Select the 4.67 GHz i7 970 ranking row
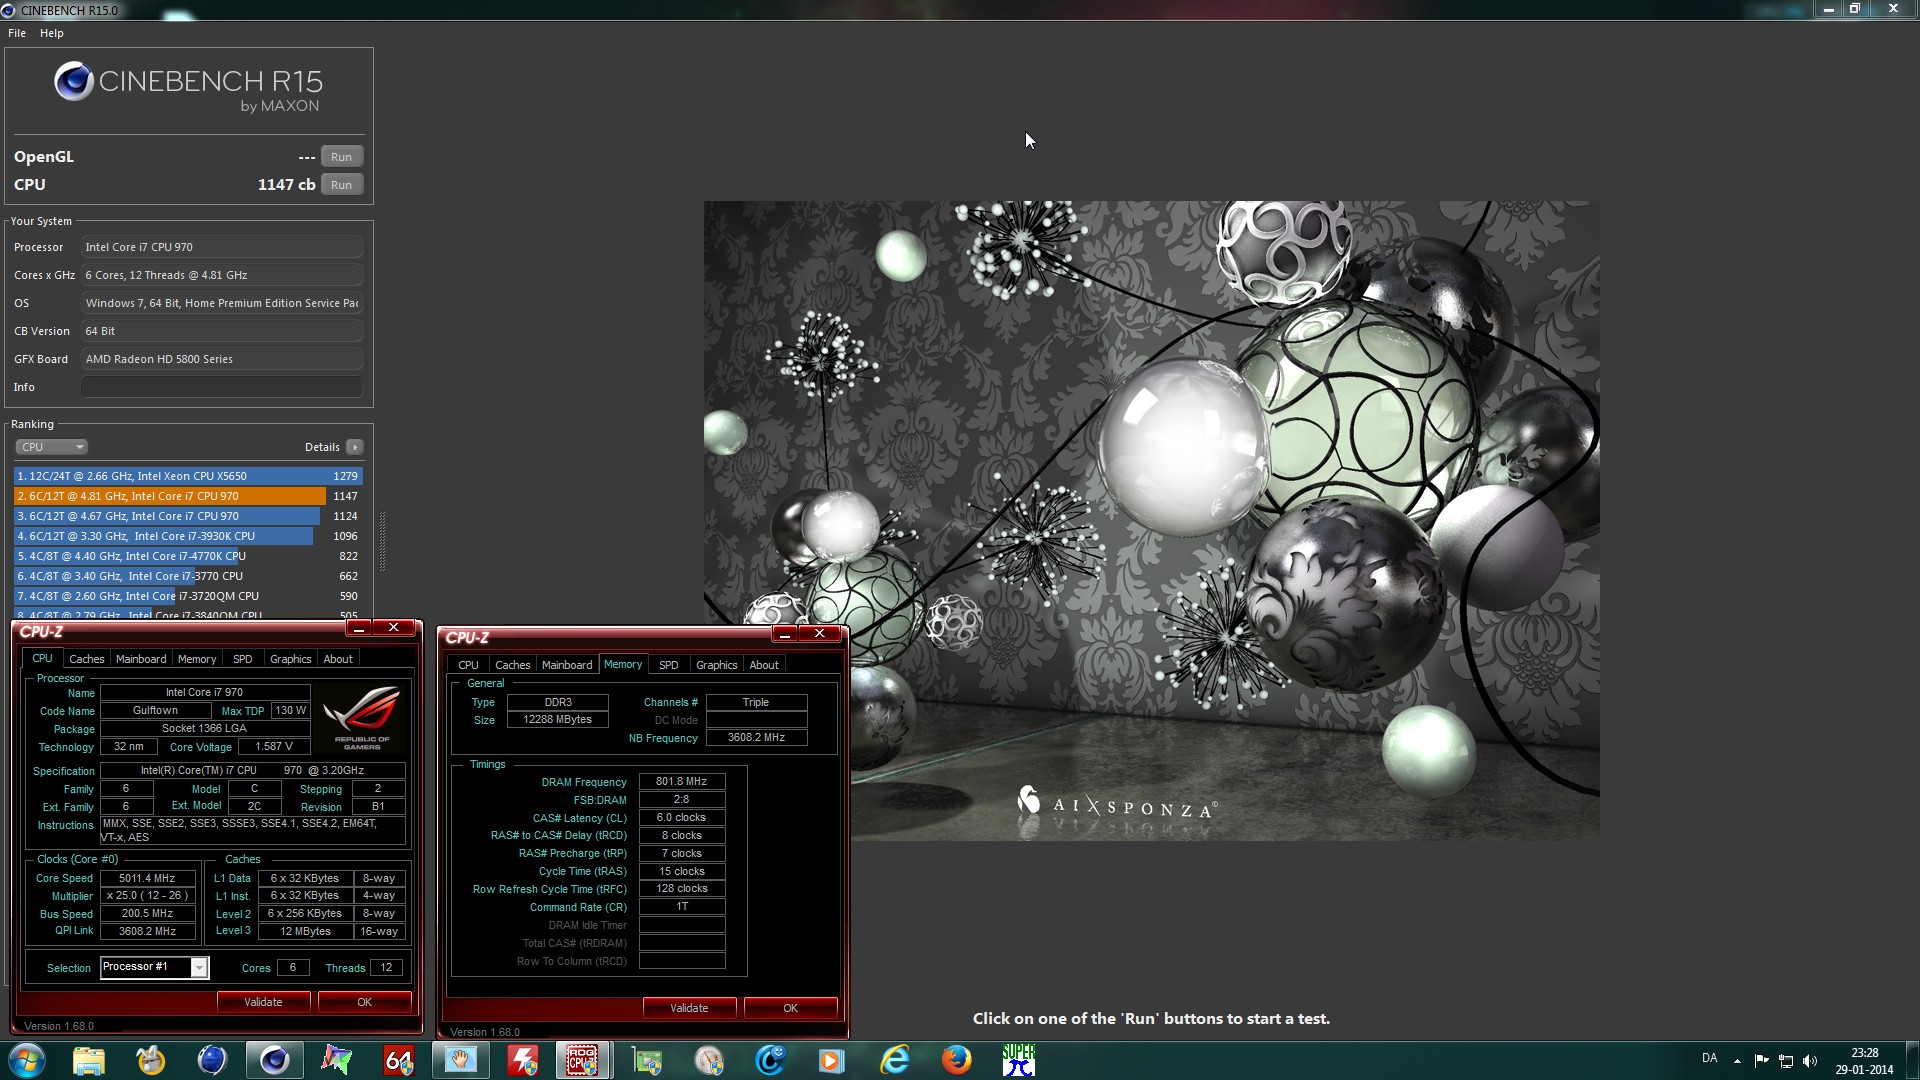Screen dimensions: 1920x1080 [x=188, y=516]
